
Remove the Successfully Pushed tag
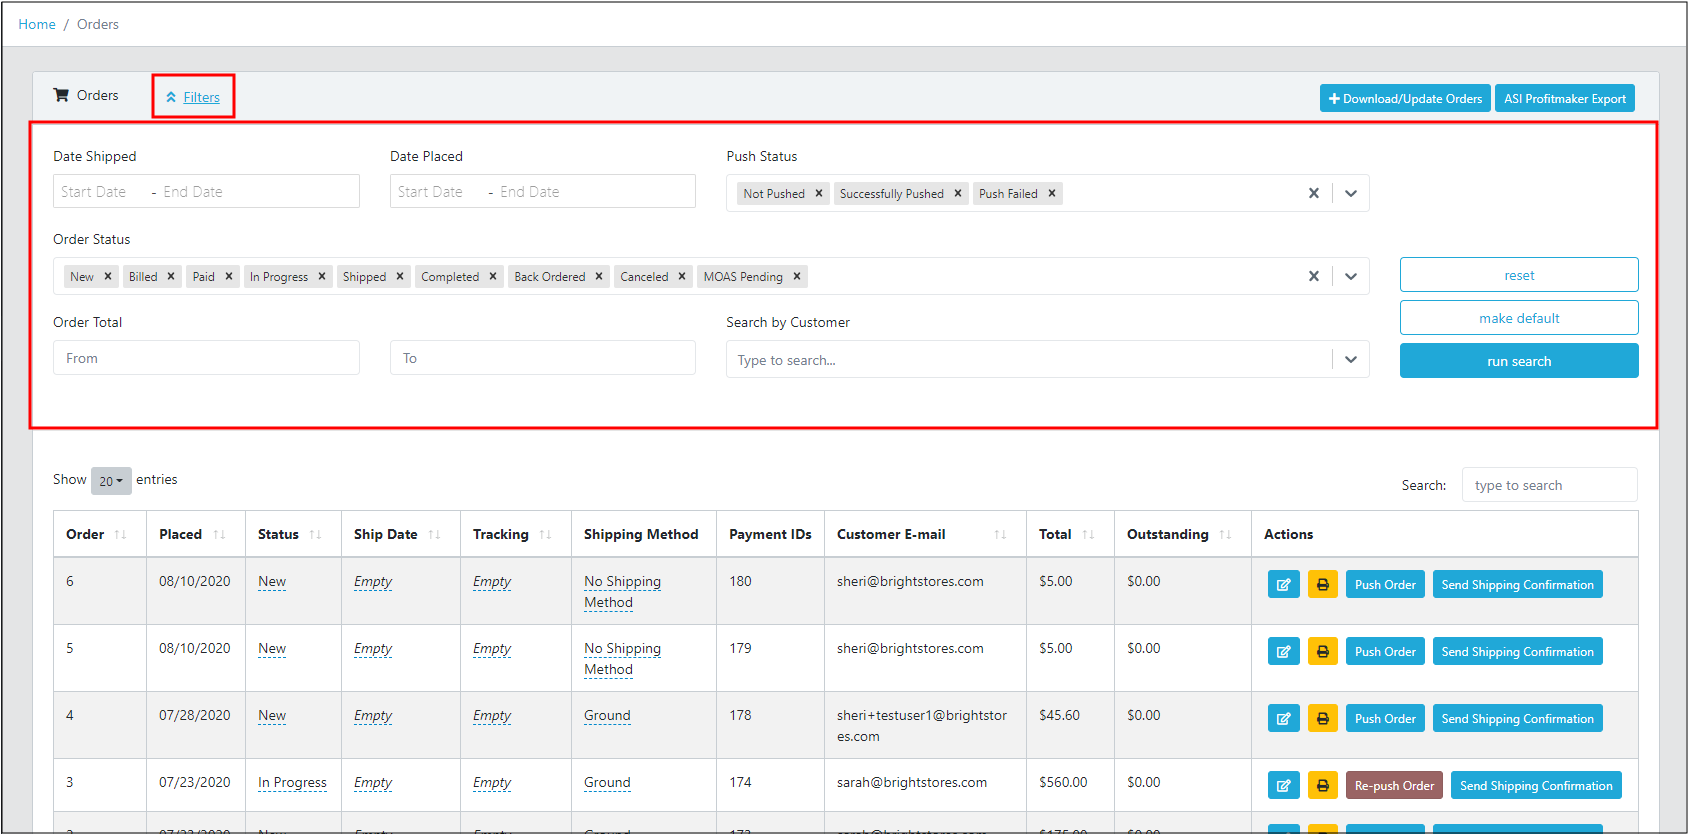pyautogui.click(x=958, y=194)
